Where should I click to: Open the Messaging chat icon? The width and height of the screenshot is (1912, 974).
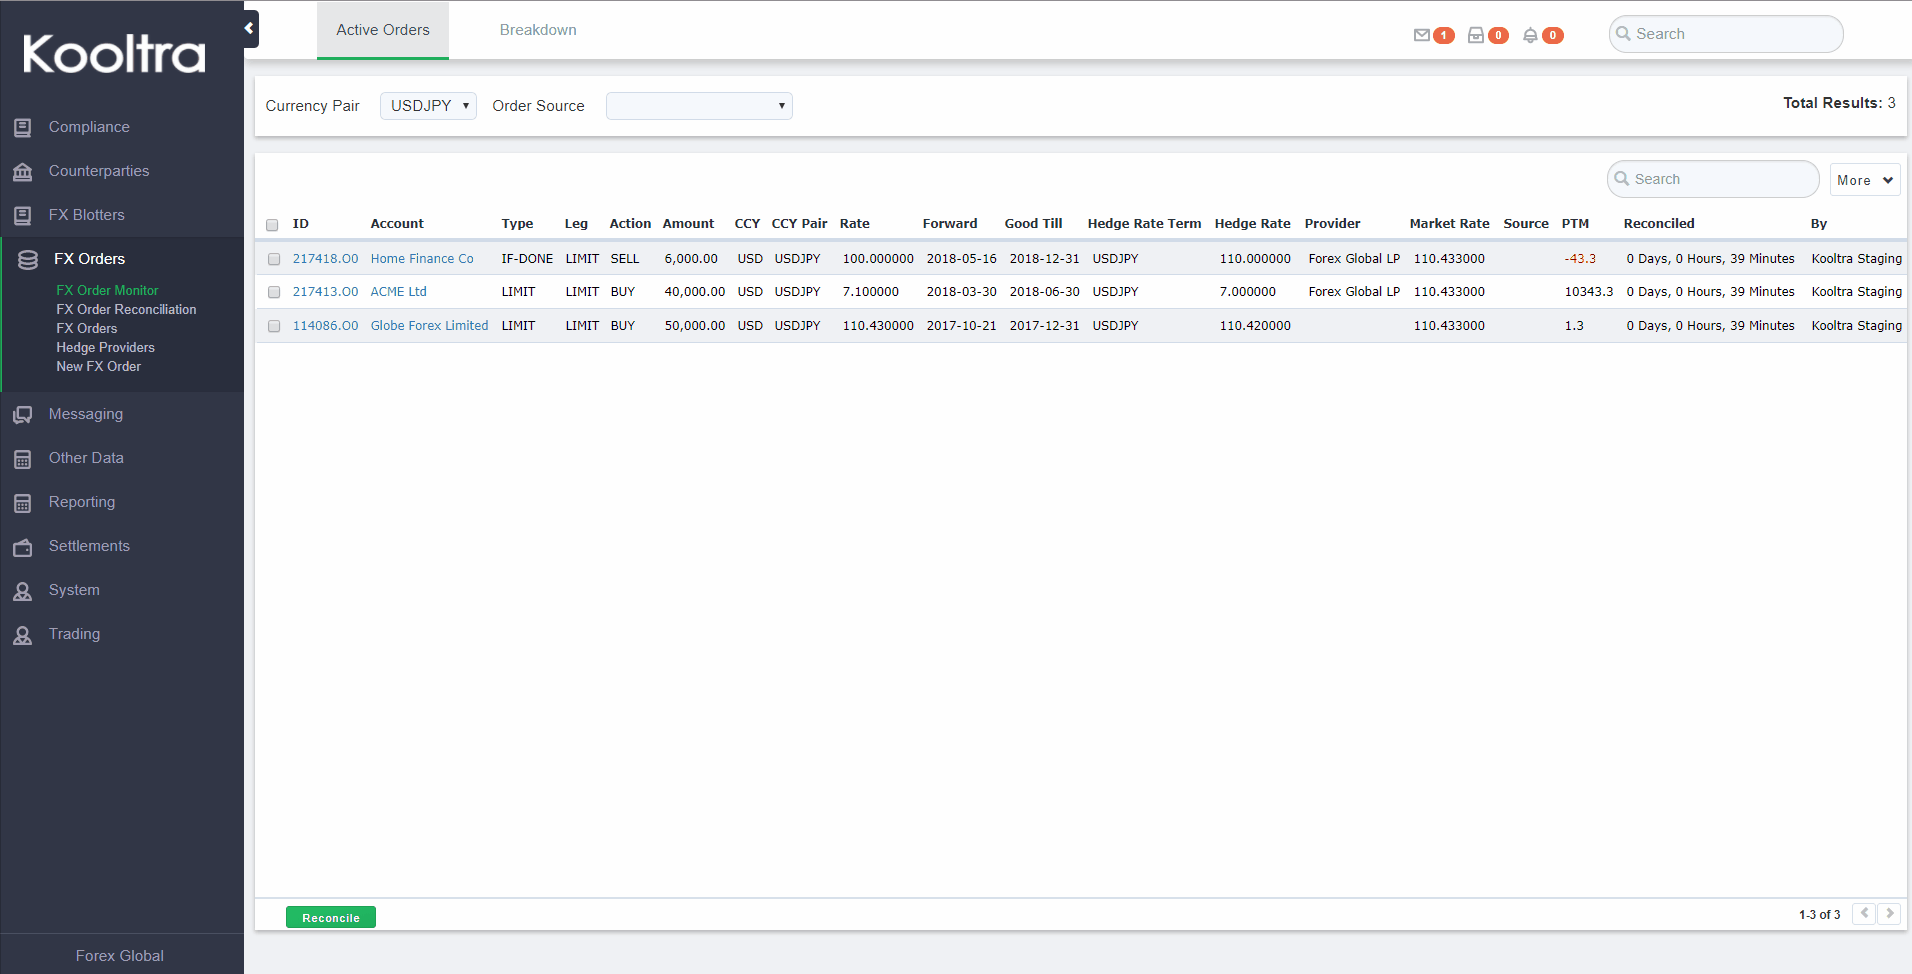[23, 415]
